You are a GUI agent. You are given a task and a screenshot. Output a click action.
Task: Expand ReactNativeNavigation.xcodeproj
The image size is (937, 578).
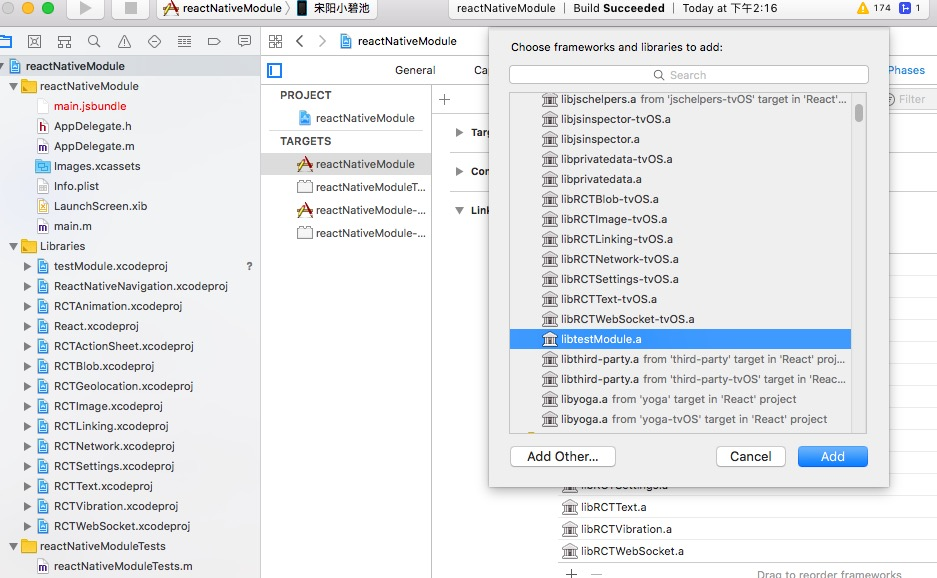27,286
